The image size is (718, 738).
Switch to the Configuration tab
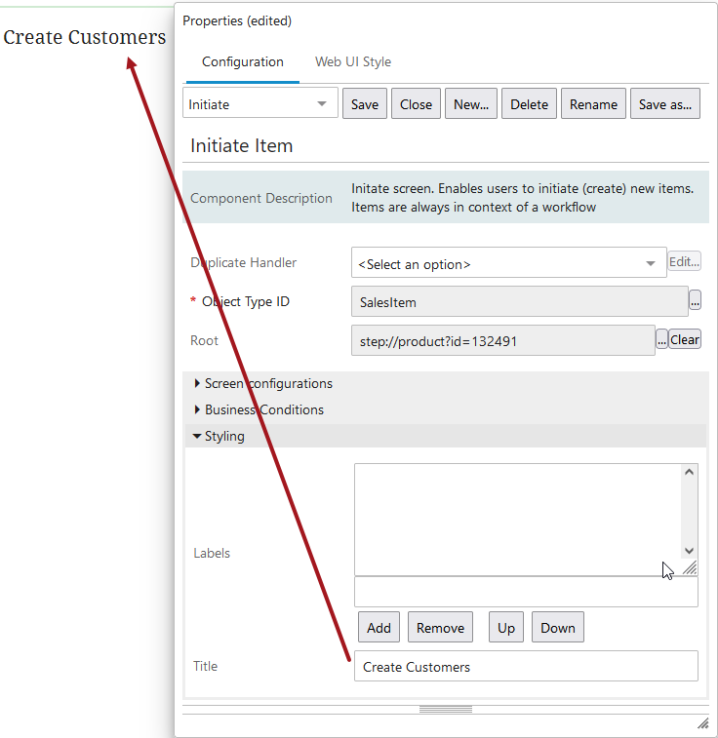(242, 62)
